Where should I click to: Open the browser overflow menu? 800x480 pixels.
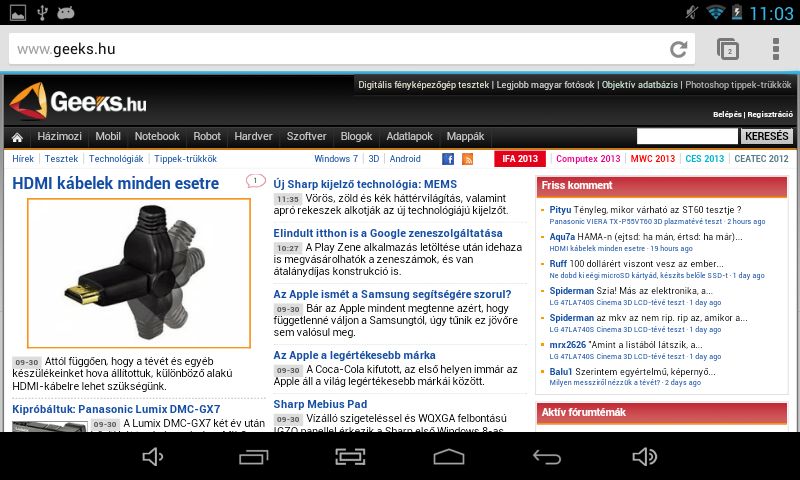[776, 49]
